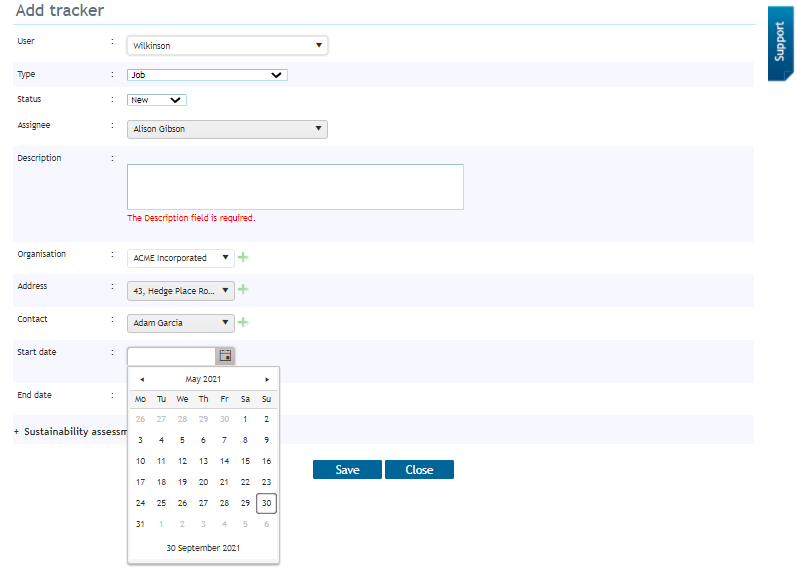Pick May 1 in the calendar
The image size is (797, 573).
(245, 419)
